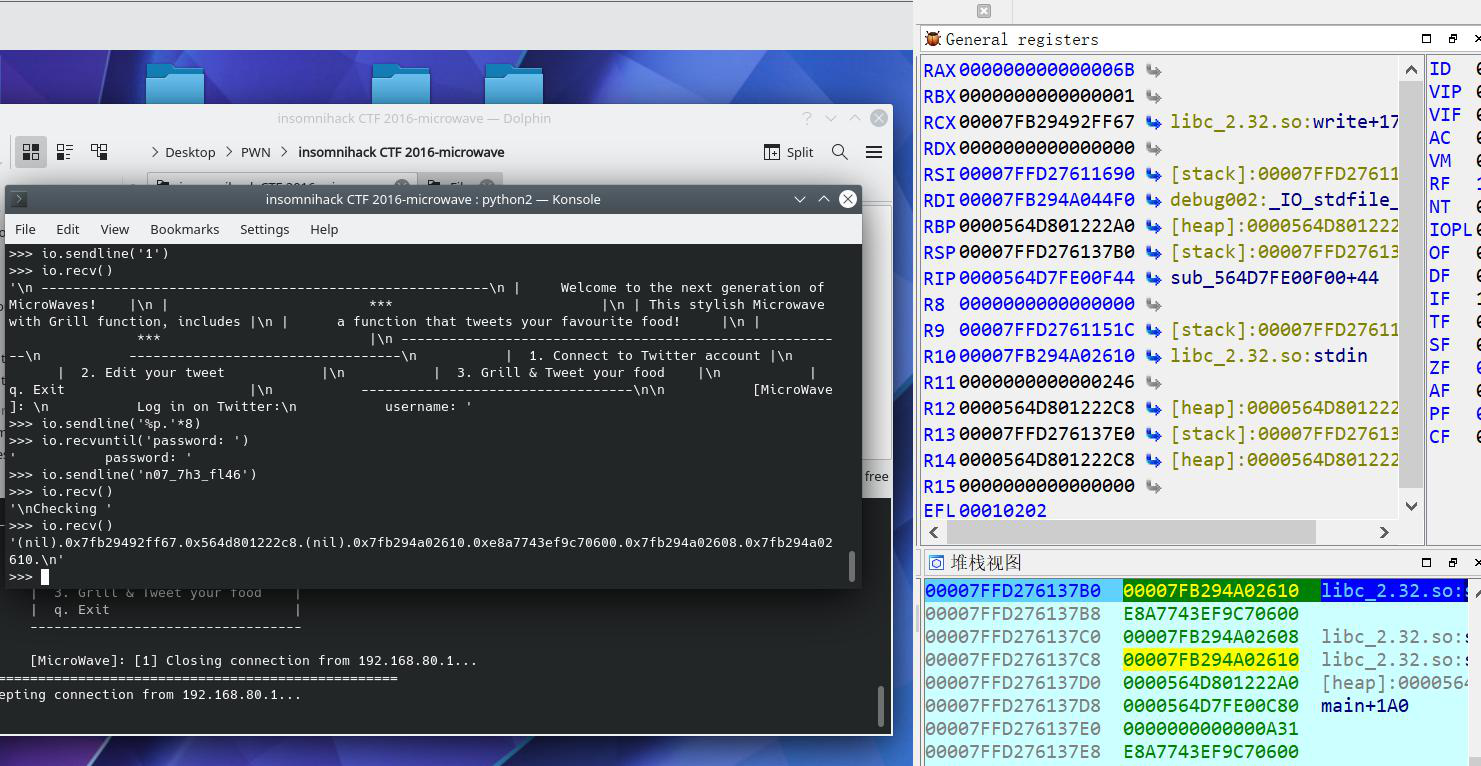Image resolution: width=1481 pixels, height=766 pixels.
Task: Switch Dolphin to Icons view mode
Action: coord(31,152)
